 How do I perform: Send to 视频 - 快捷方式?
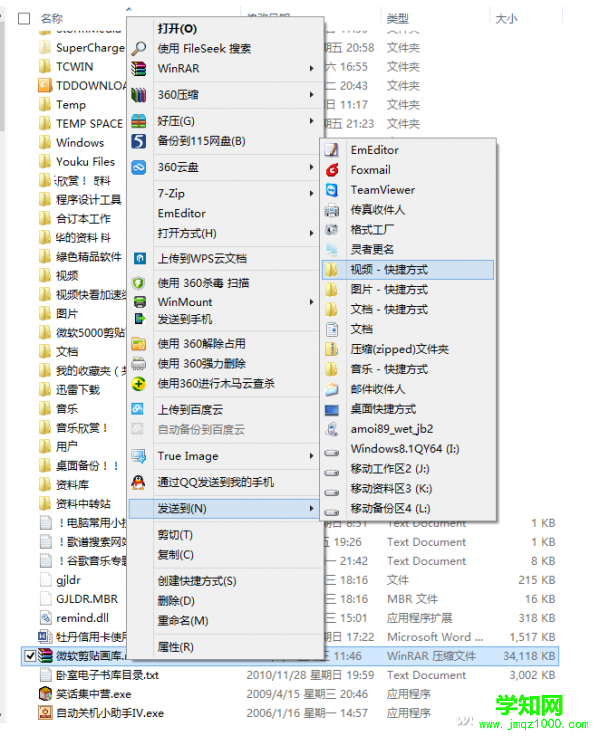click(x=408, y=270)
